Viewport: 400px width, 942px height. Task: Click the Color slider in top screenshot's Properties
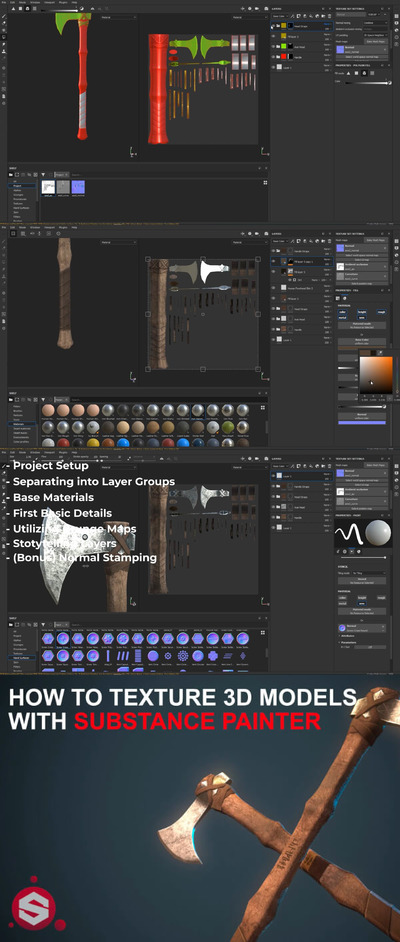click(x=366, y=82)
